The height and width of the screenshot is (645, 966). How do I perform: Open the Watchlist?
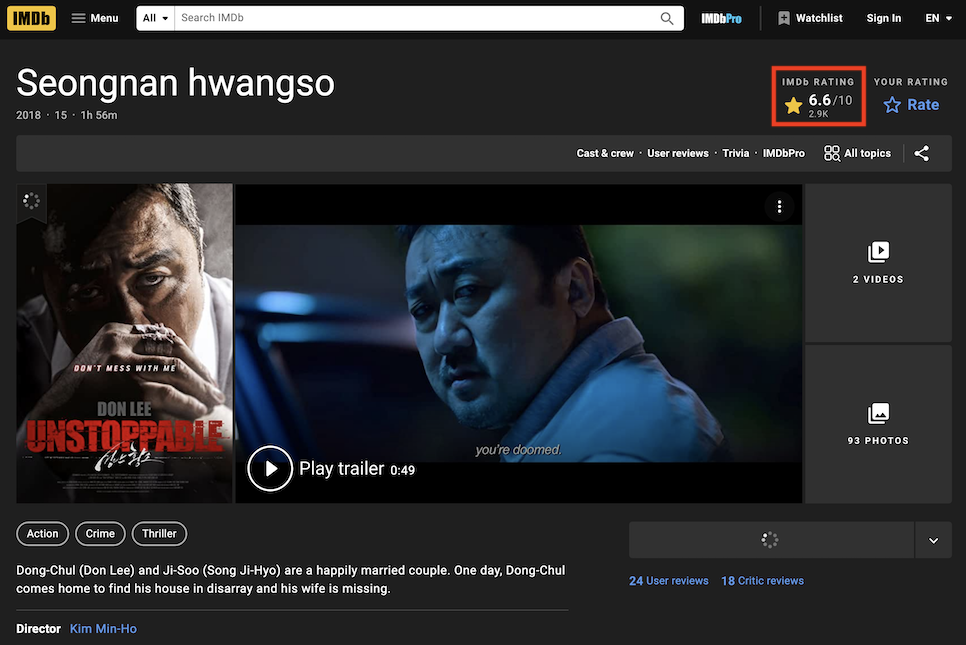click(810, 18)
